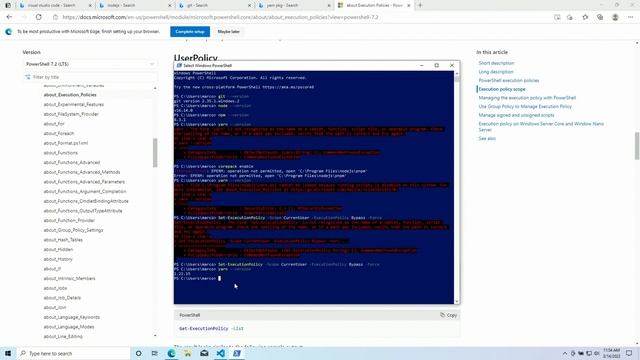Screen dimensions: 640x360
Task: Click the browser back arrow
Action: click(9, 17)
